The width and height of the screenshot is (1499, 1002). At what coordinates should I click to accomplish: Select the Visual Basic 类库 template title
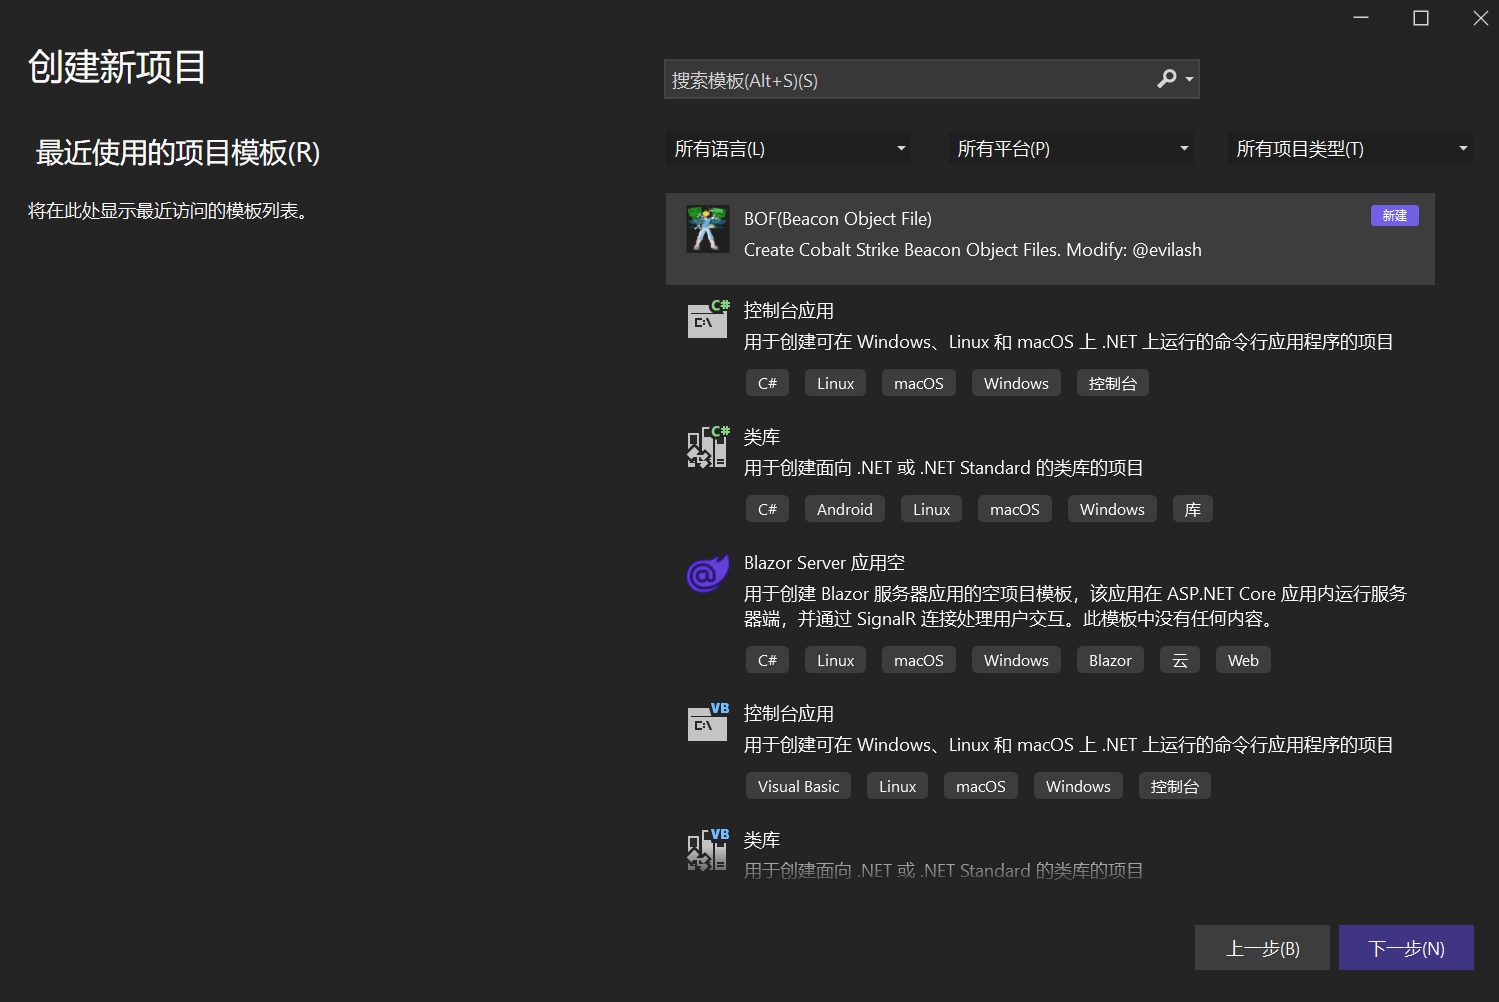762,840
